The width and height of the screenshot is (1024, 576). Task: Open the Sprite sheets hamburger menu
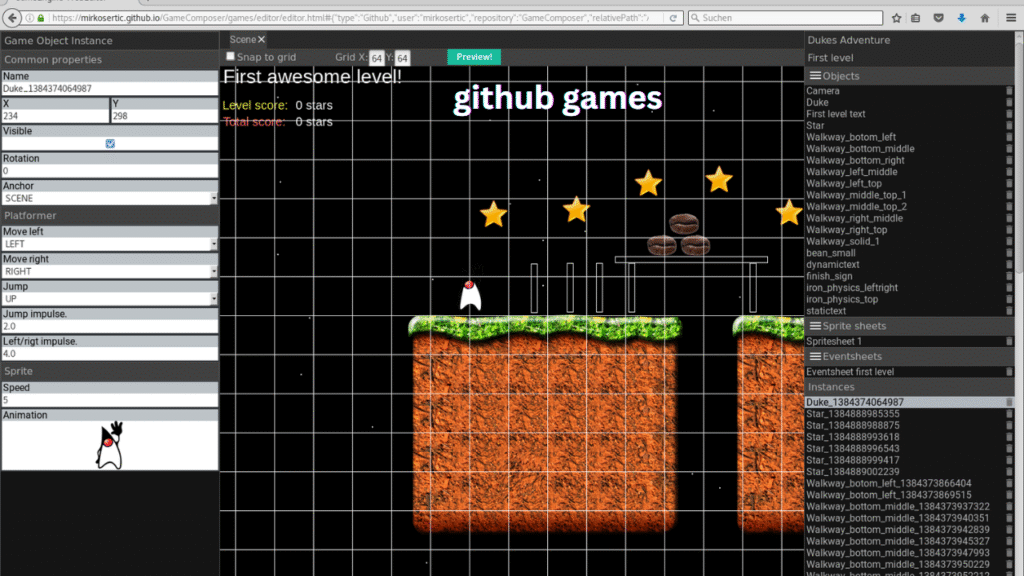click(x=815, y=325)
